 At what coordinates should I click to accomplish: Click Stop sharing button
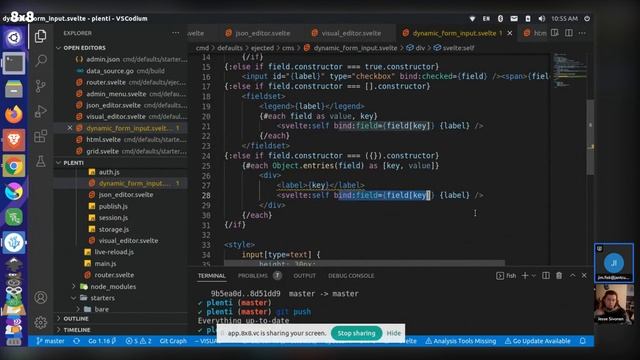(356, 333)
